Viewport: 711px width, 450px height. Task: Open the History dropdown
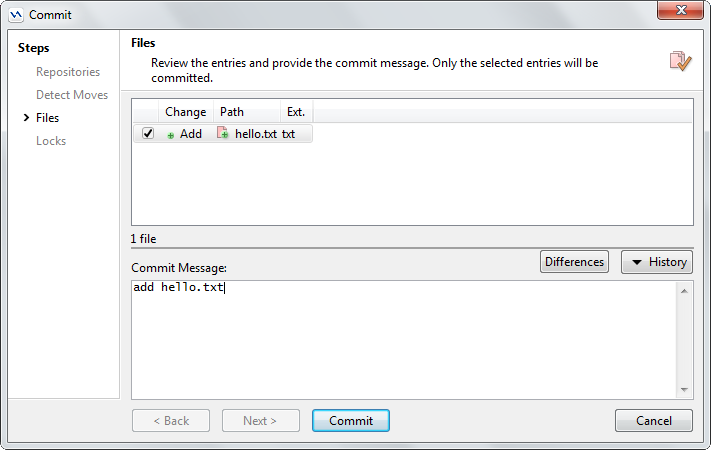coord(657,262)
